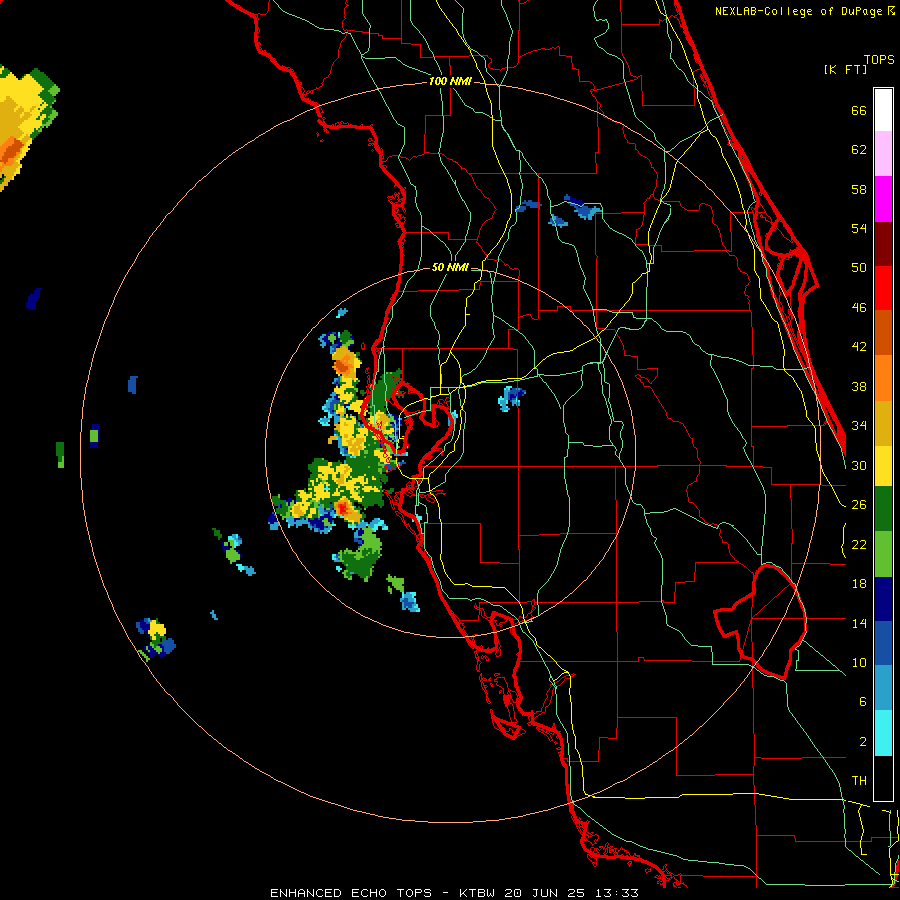Select the navy blue legend swatch
The image size is (900, 900).
click(883, 599)
